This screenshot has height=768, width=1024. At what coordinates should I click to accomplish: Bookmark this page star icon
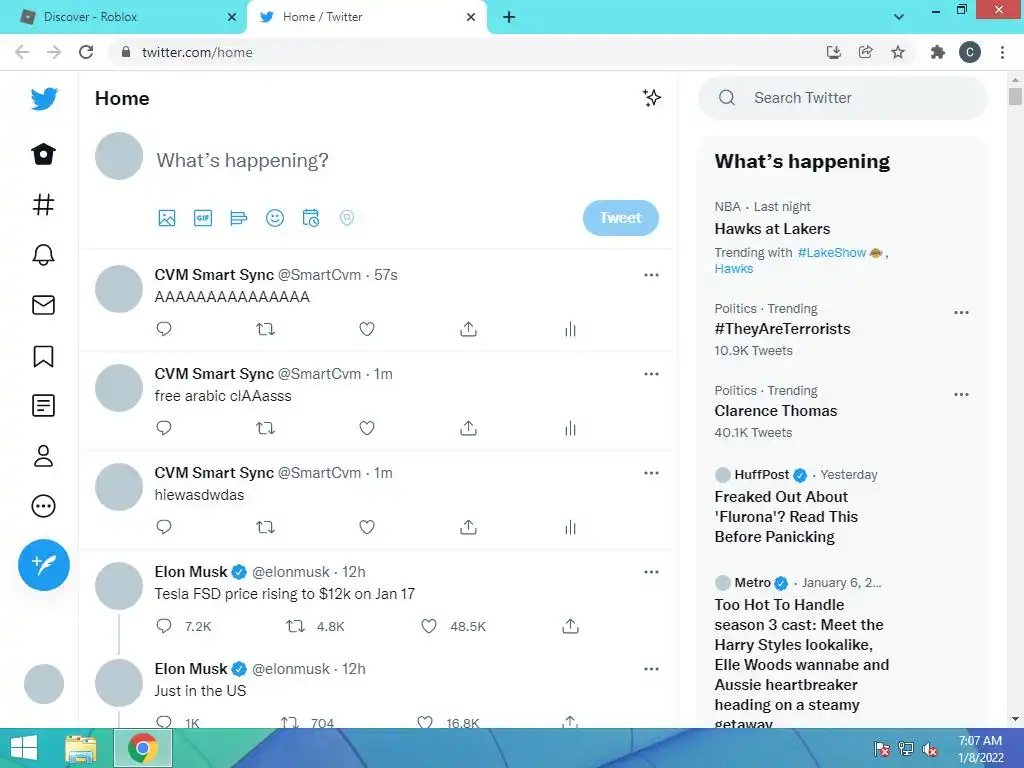[x=898, y=52]
